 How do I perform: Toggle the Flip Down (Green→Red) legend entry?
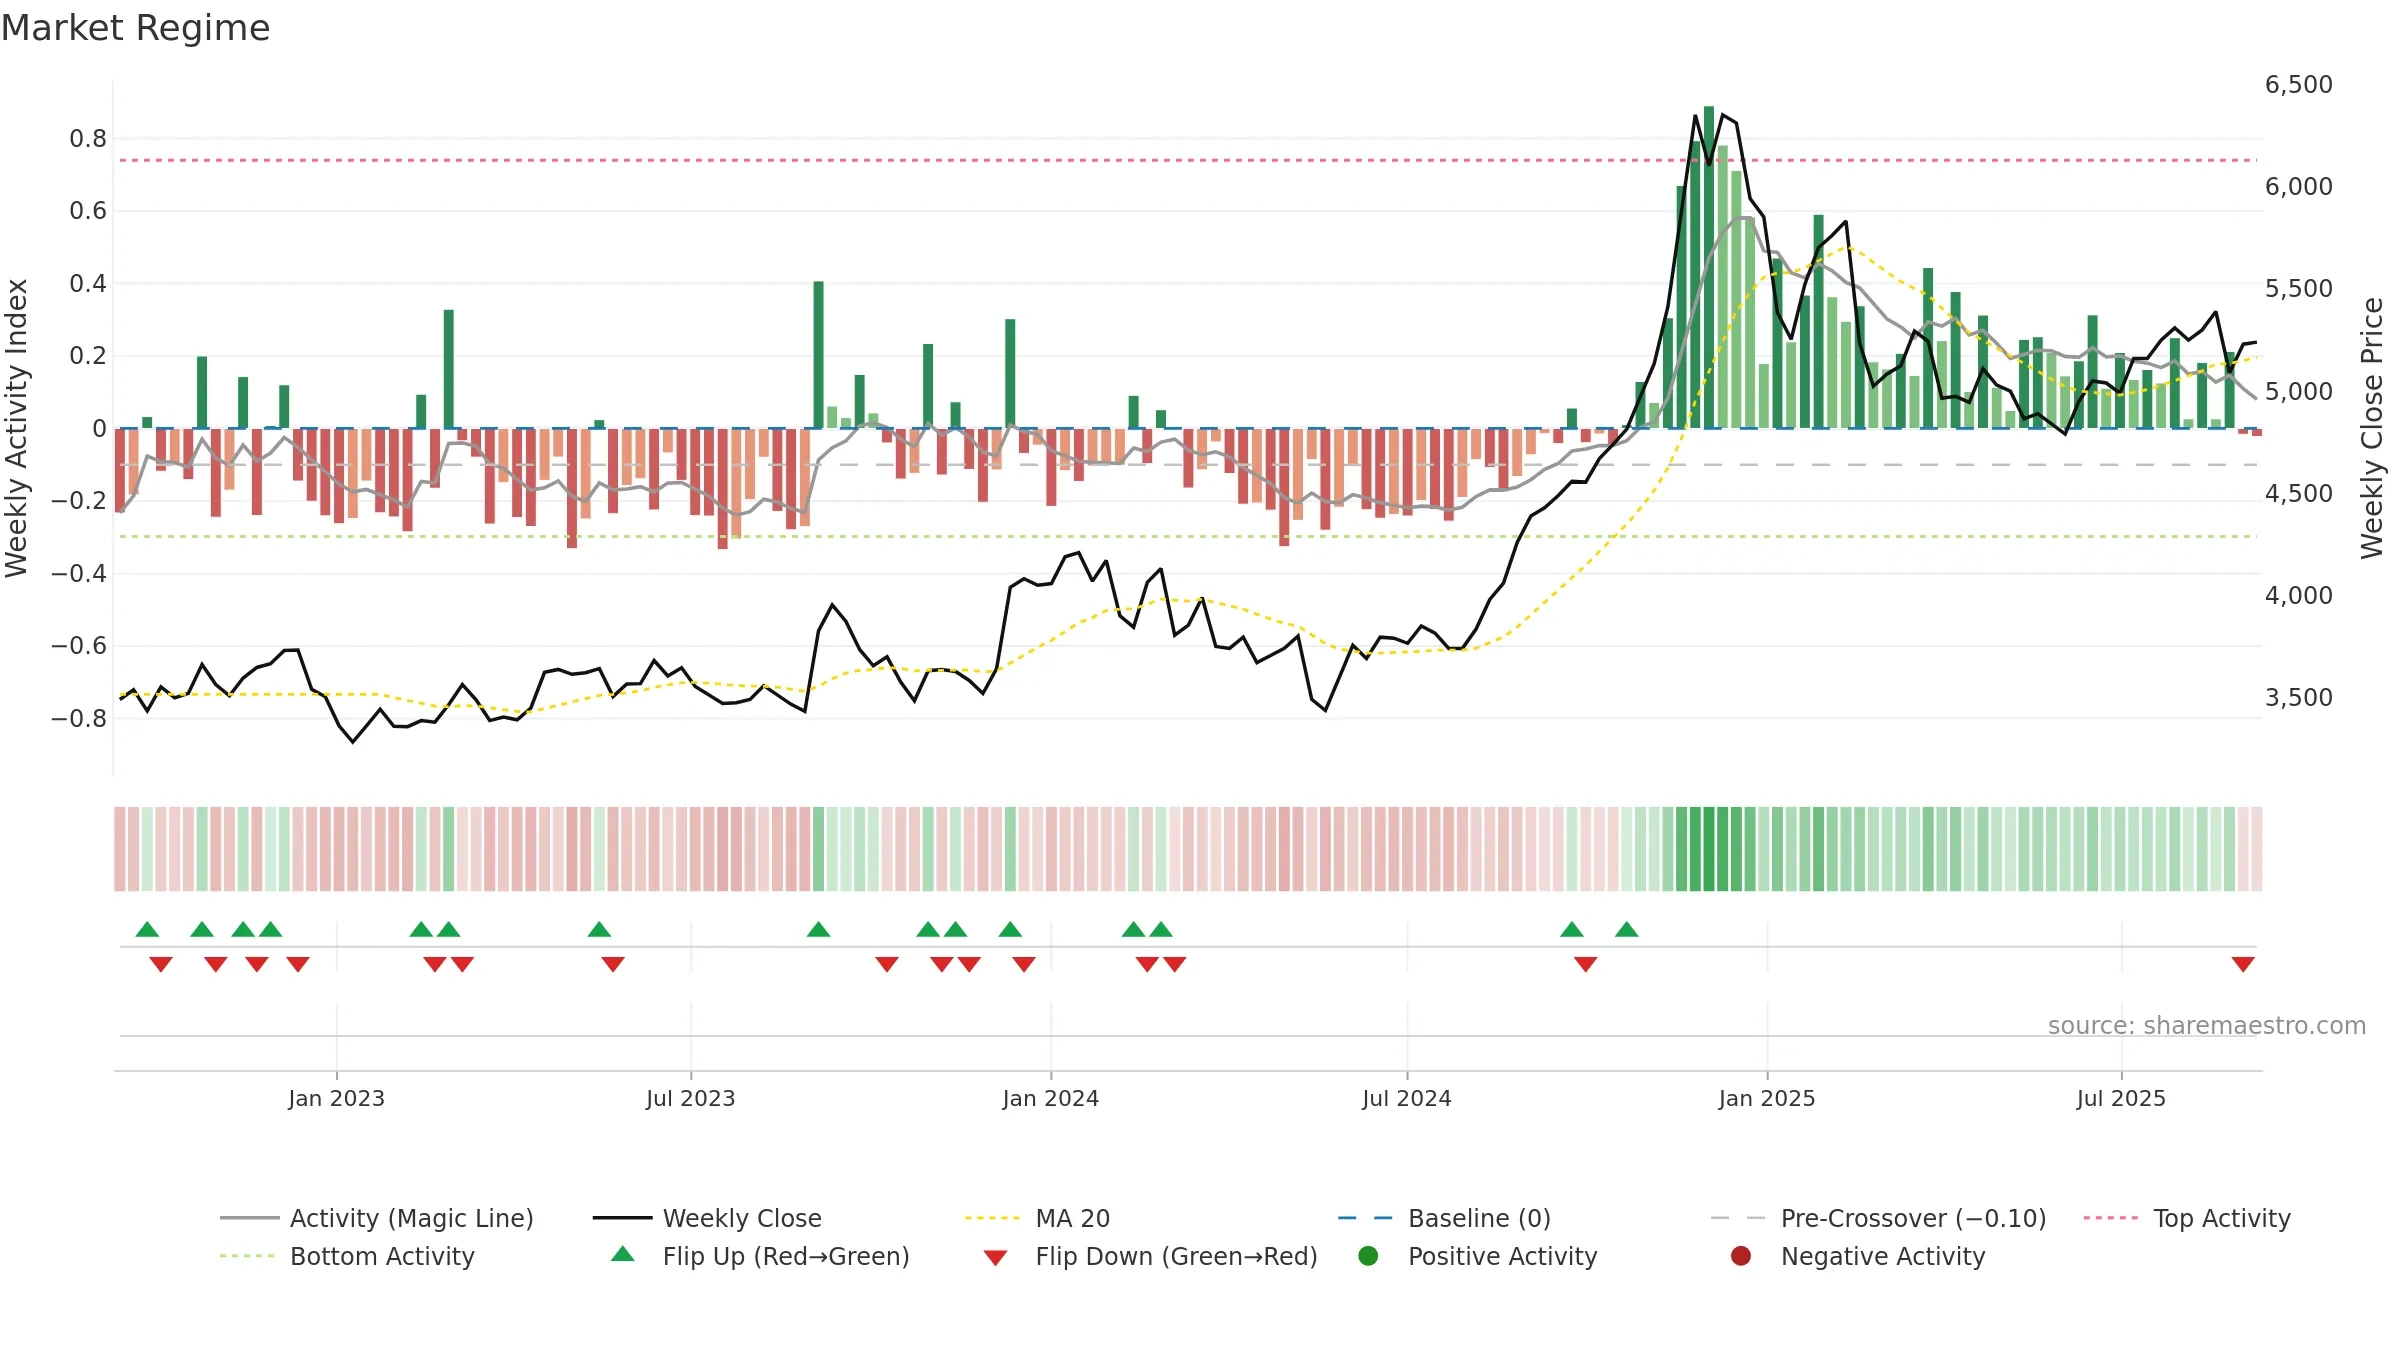(1150, 1256)
